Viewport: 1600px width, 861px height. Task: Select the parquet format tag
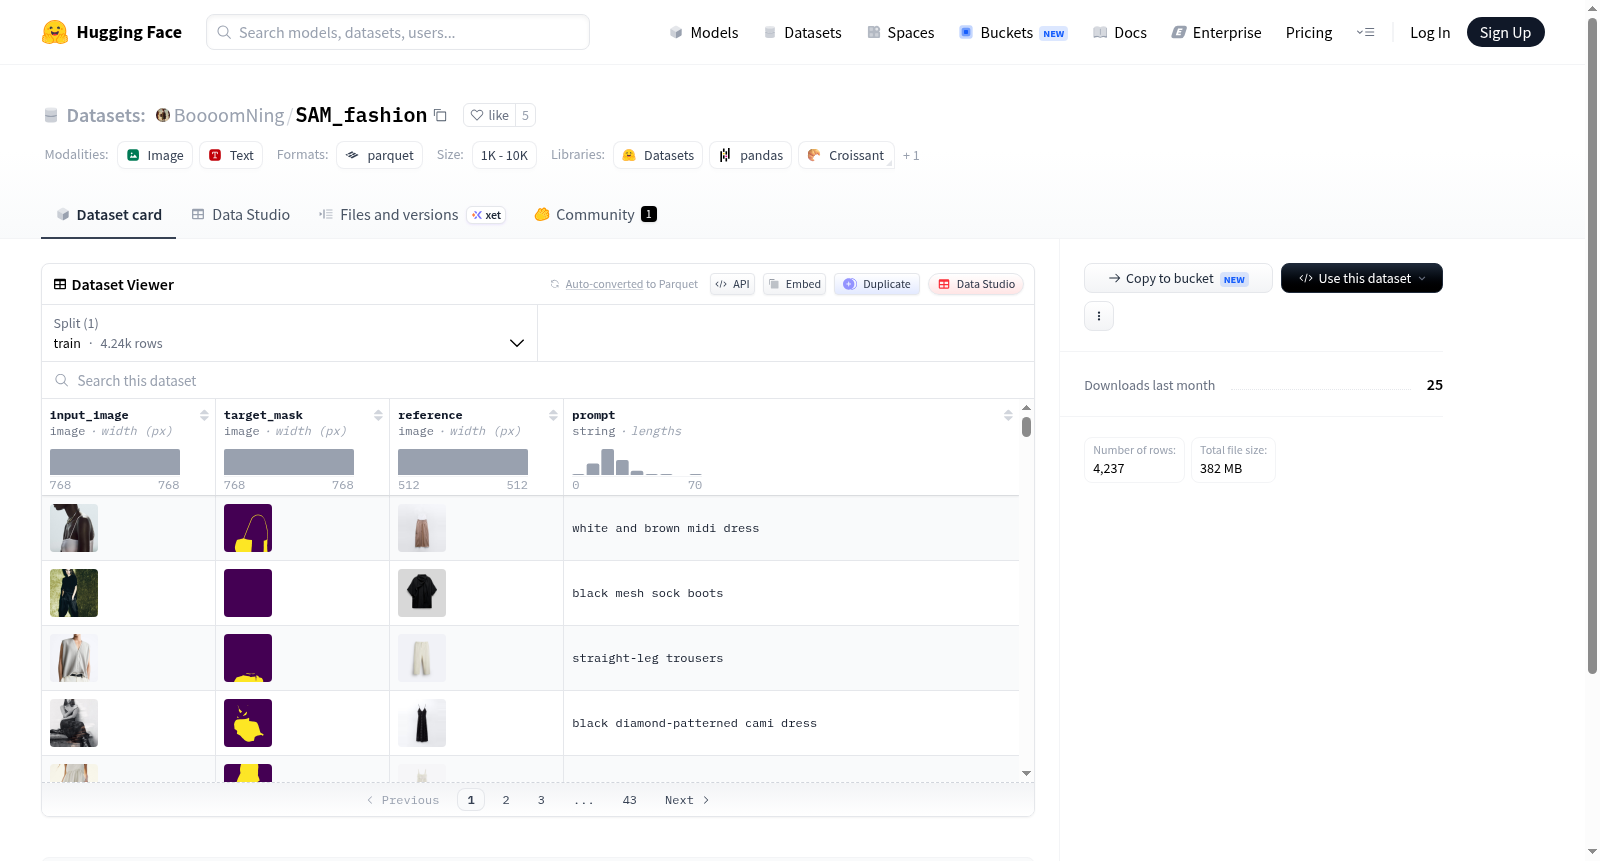(x=380, y=155)
